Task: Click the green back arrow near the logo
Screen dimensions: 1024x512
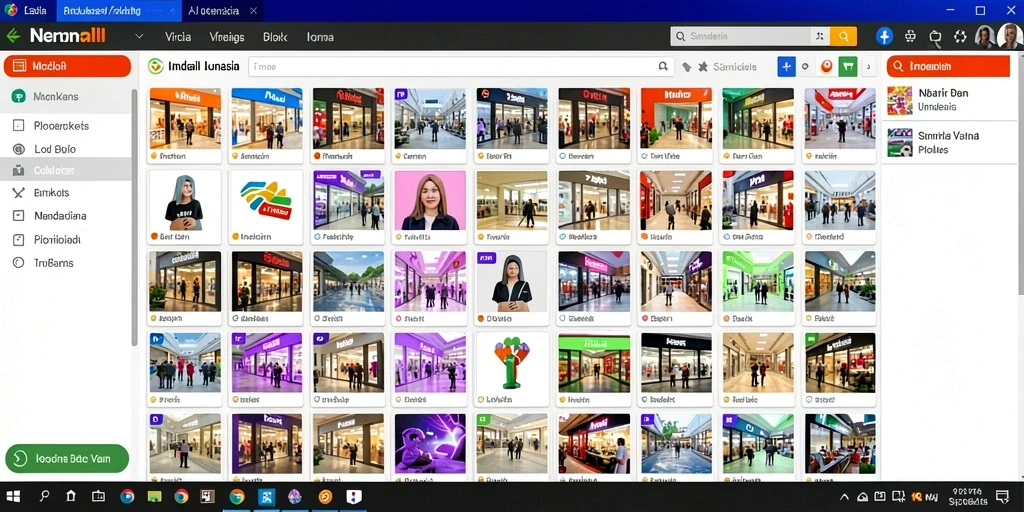Action: (13, 36)
